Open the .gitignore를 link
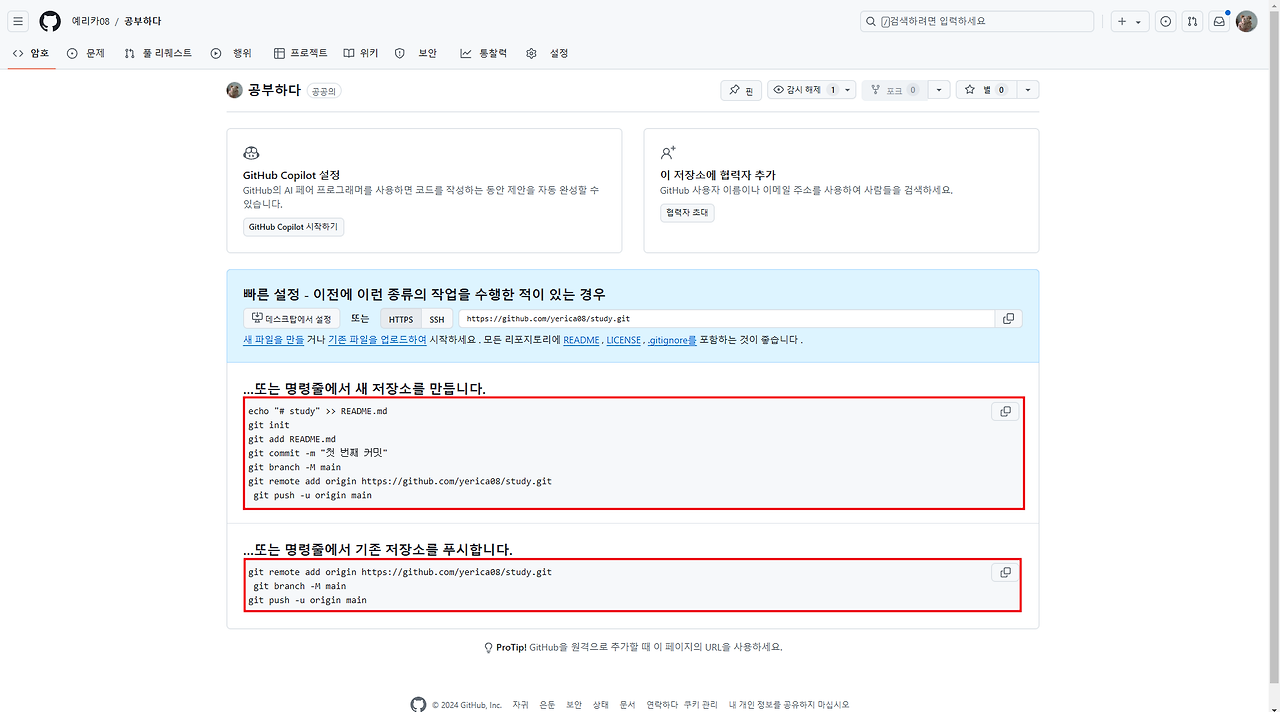Image resolution: width=1280 pixels, height=712 pixels. tap(672, 340)
